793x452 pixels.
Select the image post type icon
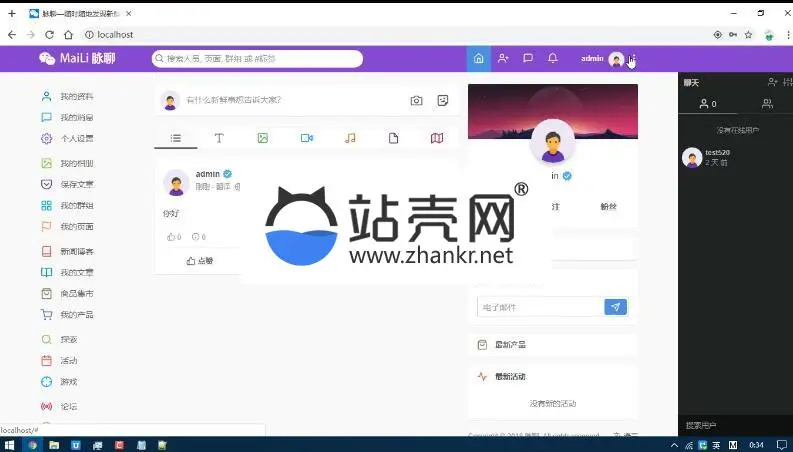[262, 138]
